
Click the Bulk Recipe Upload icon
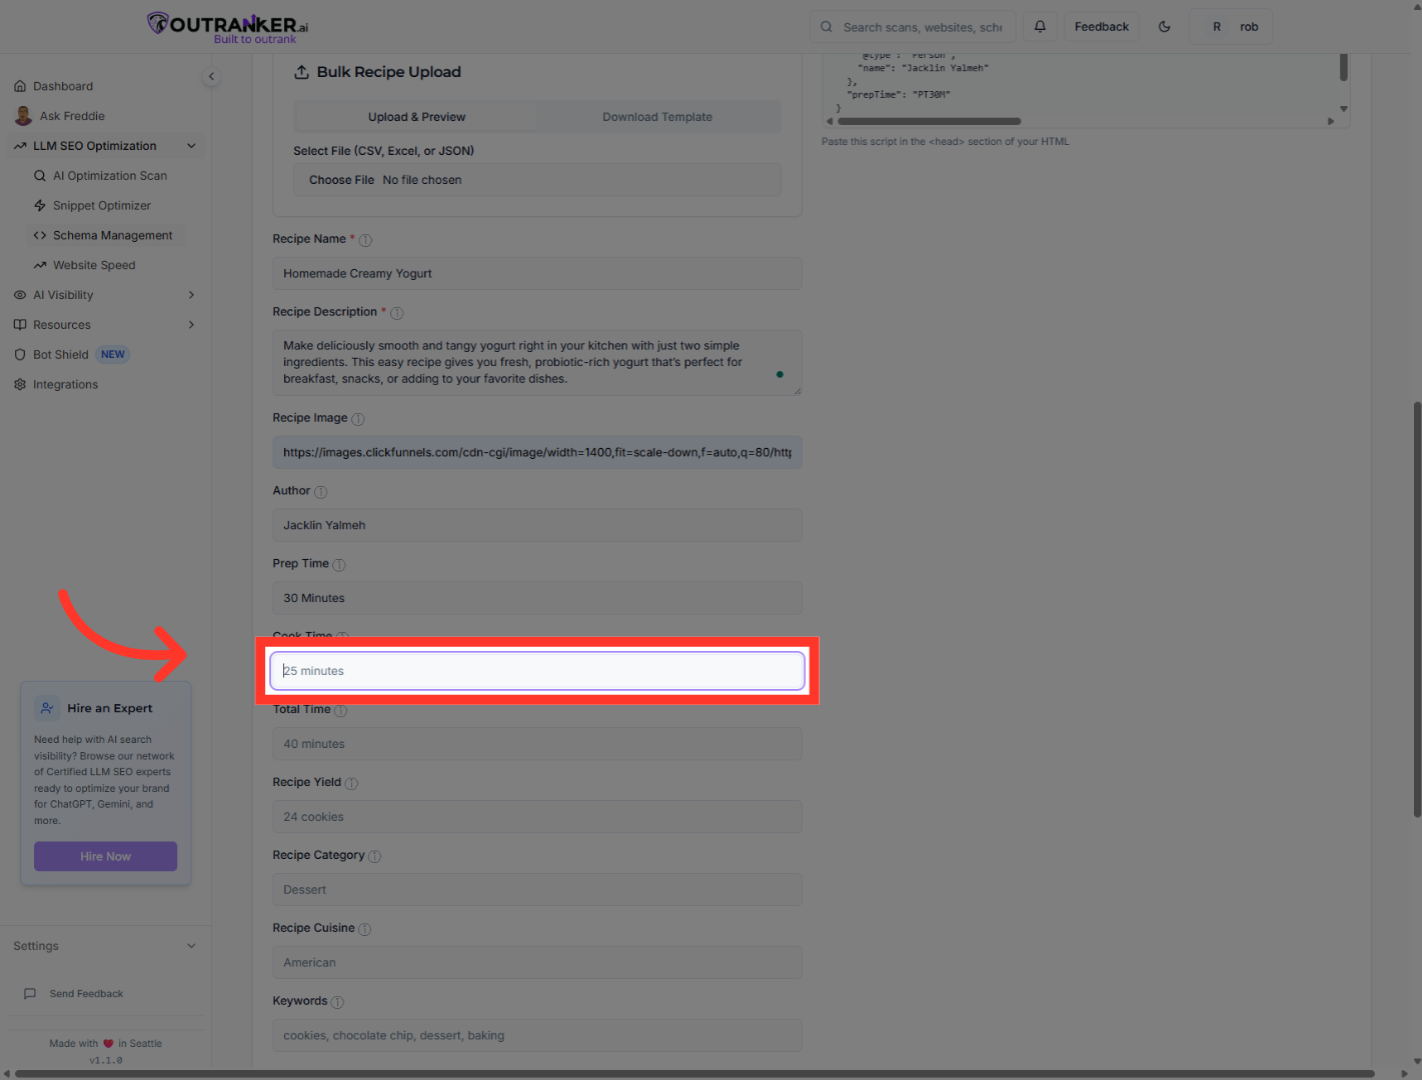(x=301, y=72)
